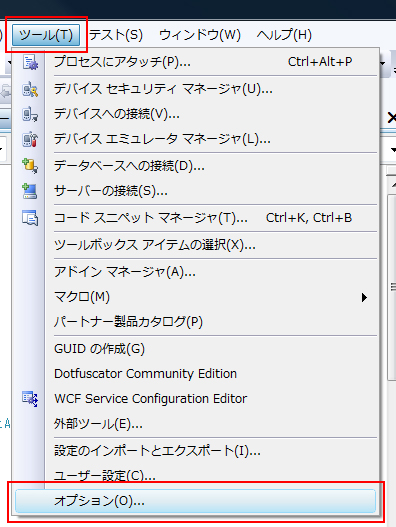Open the テスト(S) menu

click(x=116, y=35)
